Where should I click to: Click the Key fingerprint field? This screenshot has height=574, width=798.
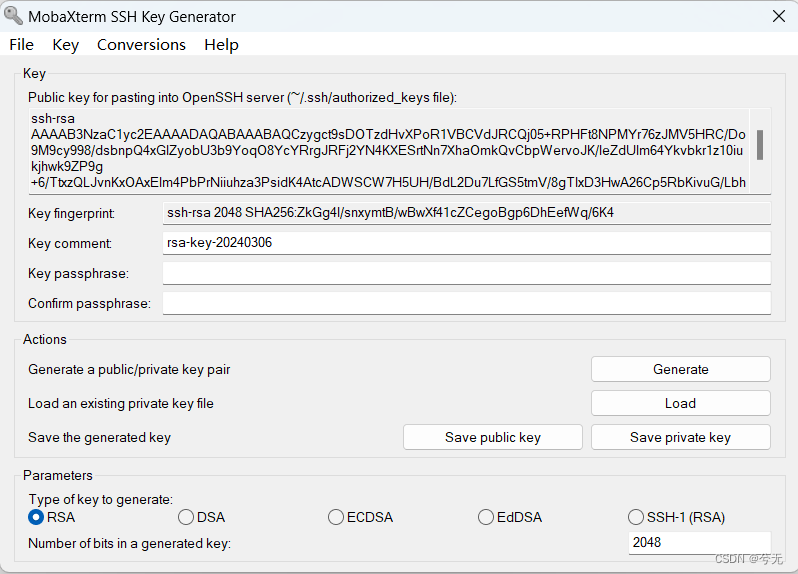click(467, 213)
